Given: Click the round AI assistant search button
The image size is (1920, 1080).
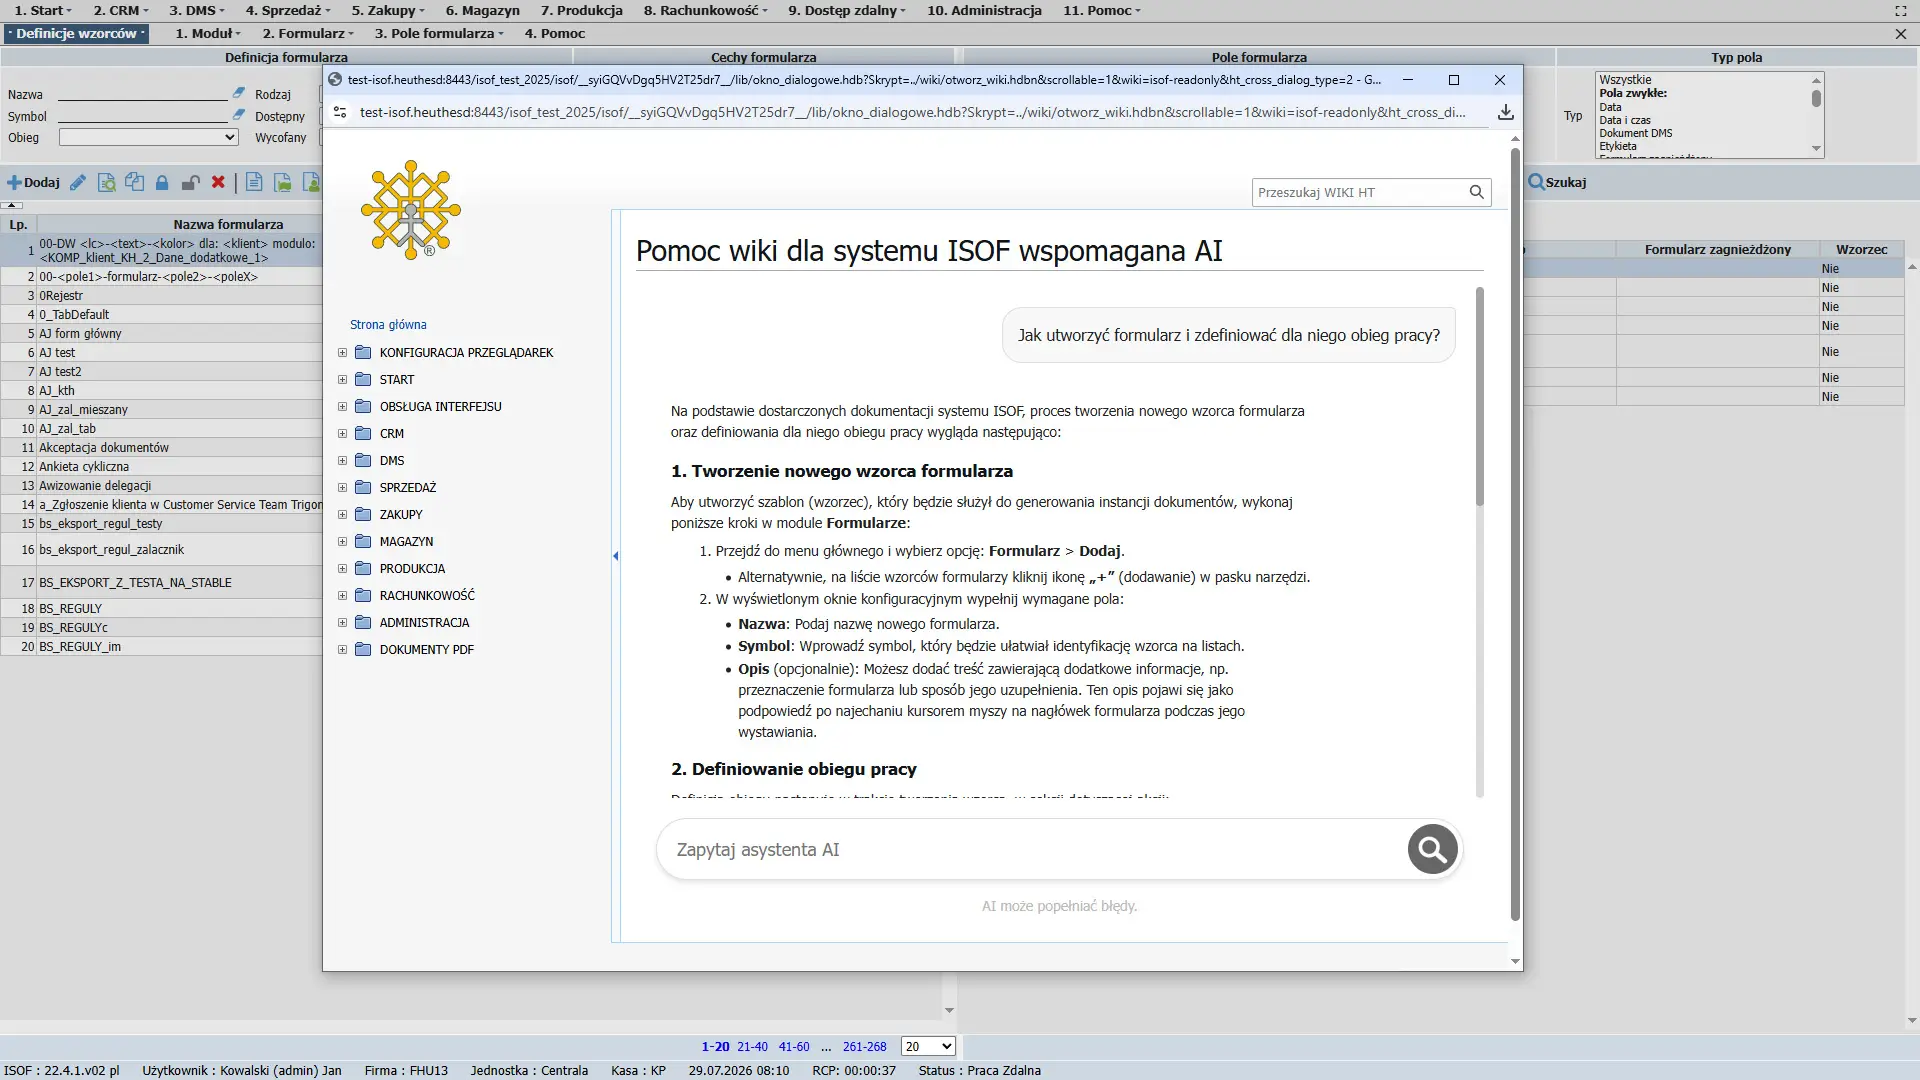Looking at the screenshot, I should pyautogui.click(x=1432, y=850).
